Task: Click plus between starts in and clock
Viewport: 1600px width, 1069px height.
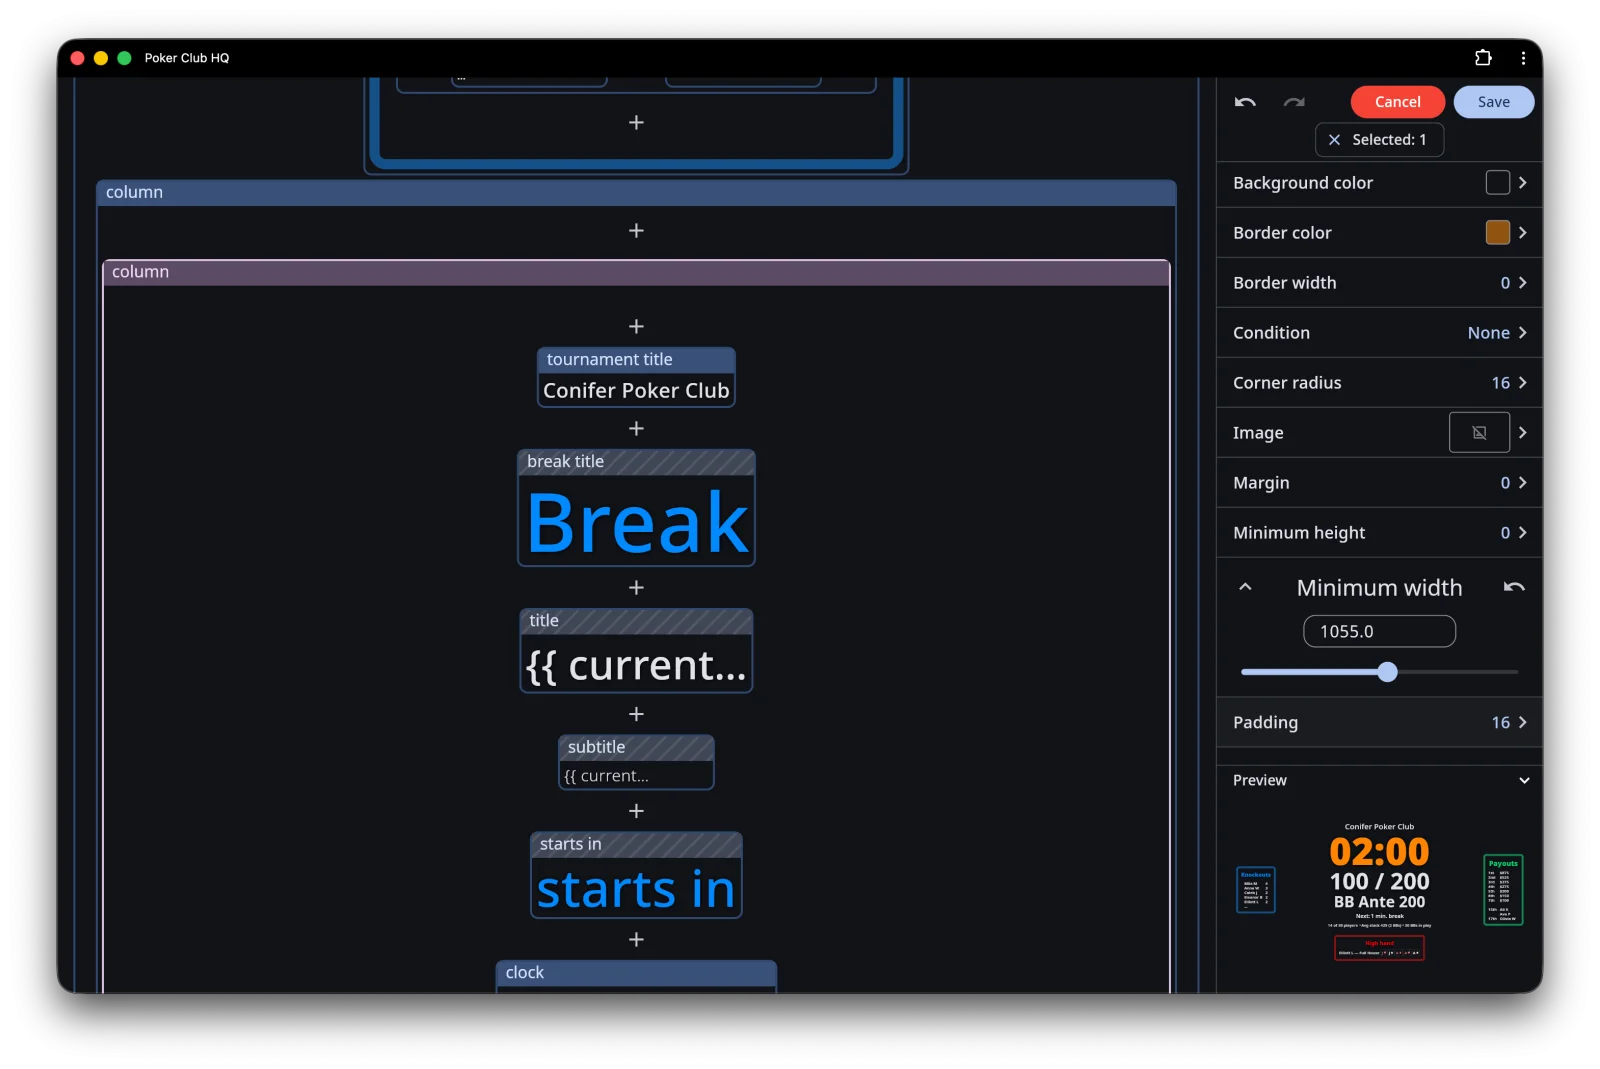Action: (x=636, y=940)
